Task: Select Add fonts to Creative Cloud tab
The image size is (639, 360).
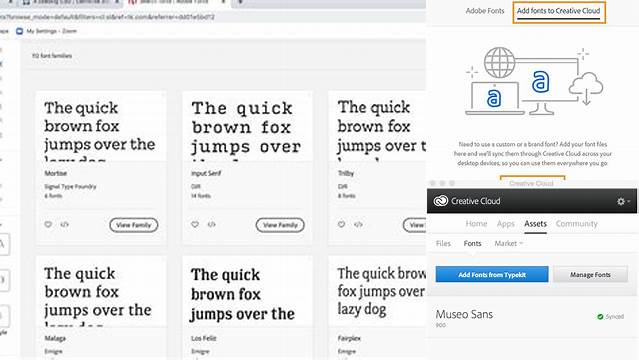Action: click(x=559, y=11)
